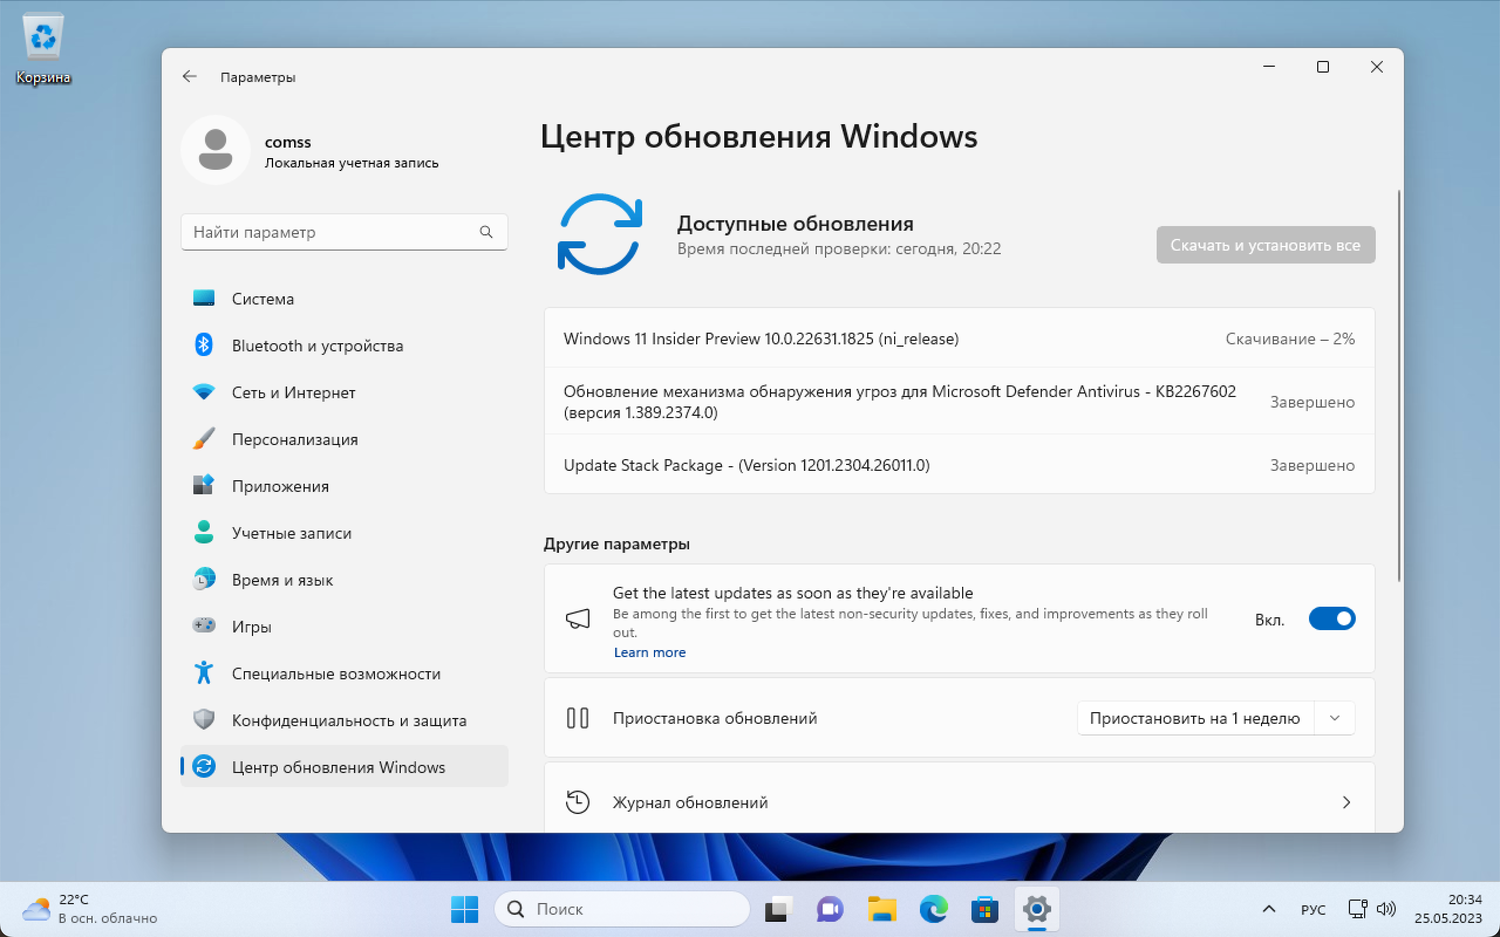Click the volume speaker tray icon
The height and width of the screenshot is (937, 1500).
[1386, 909]
